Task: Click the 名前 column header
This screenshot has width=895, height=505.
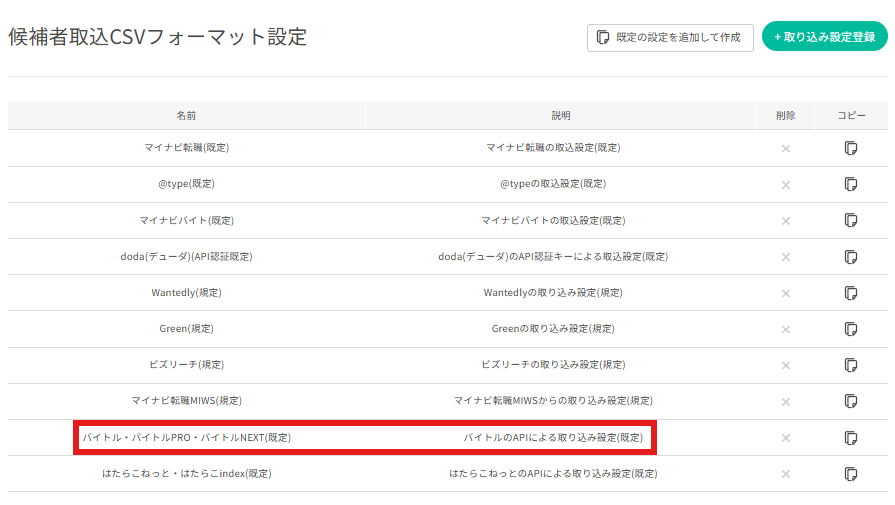Action: click(187, 116)
